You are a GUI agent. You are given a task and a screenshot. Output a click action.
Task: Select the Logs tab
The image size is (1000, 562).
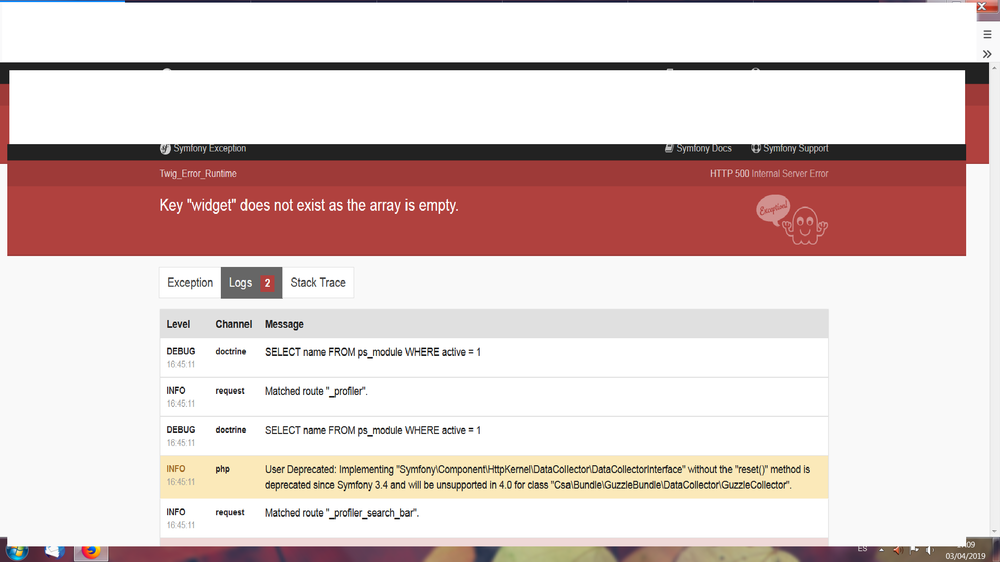[251, 283]
